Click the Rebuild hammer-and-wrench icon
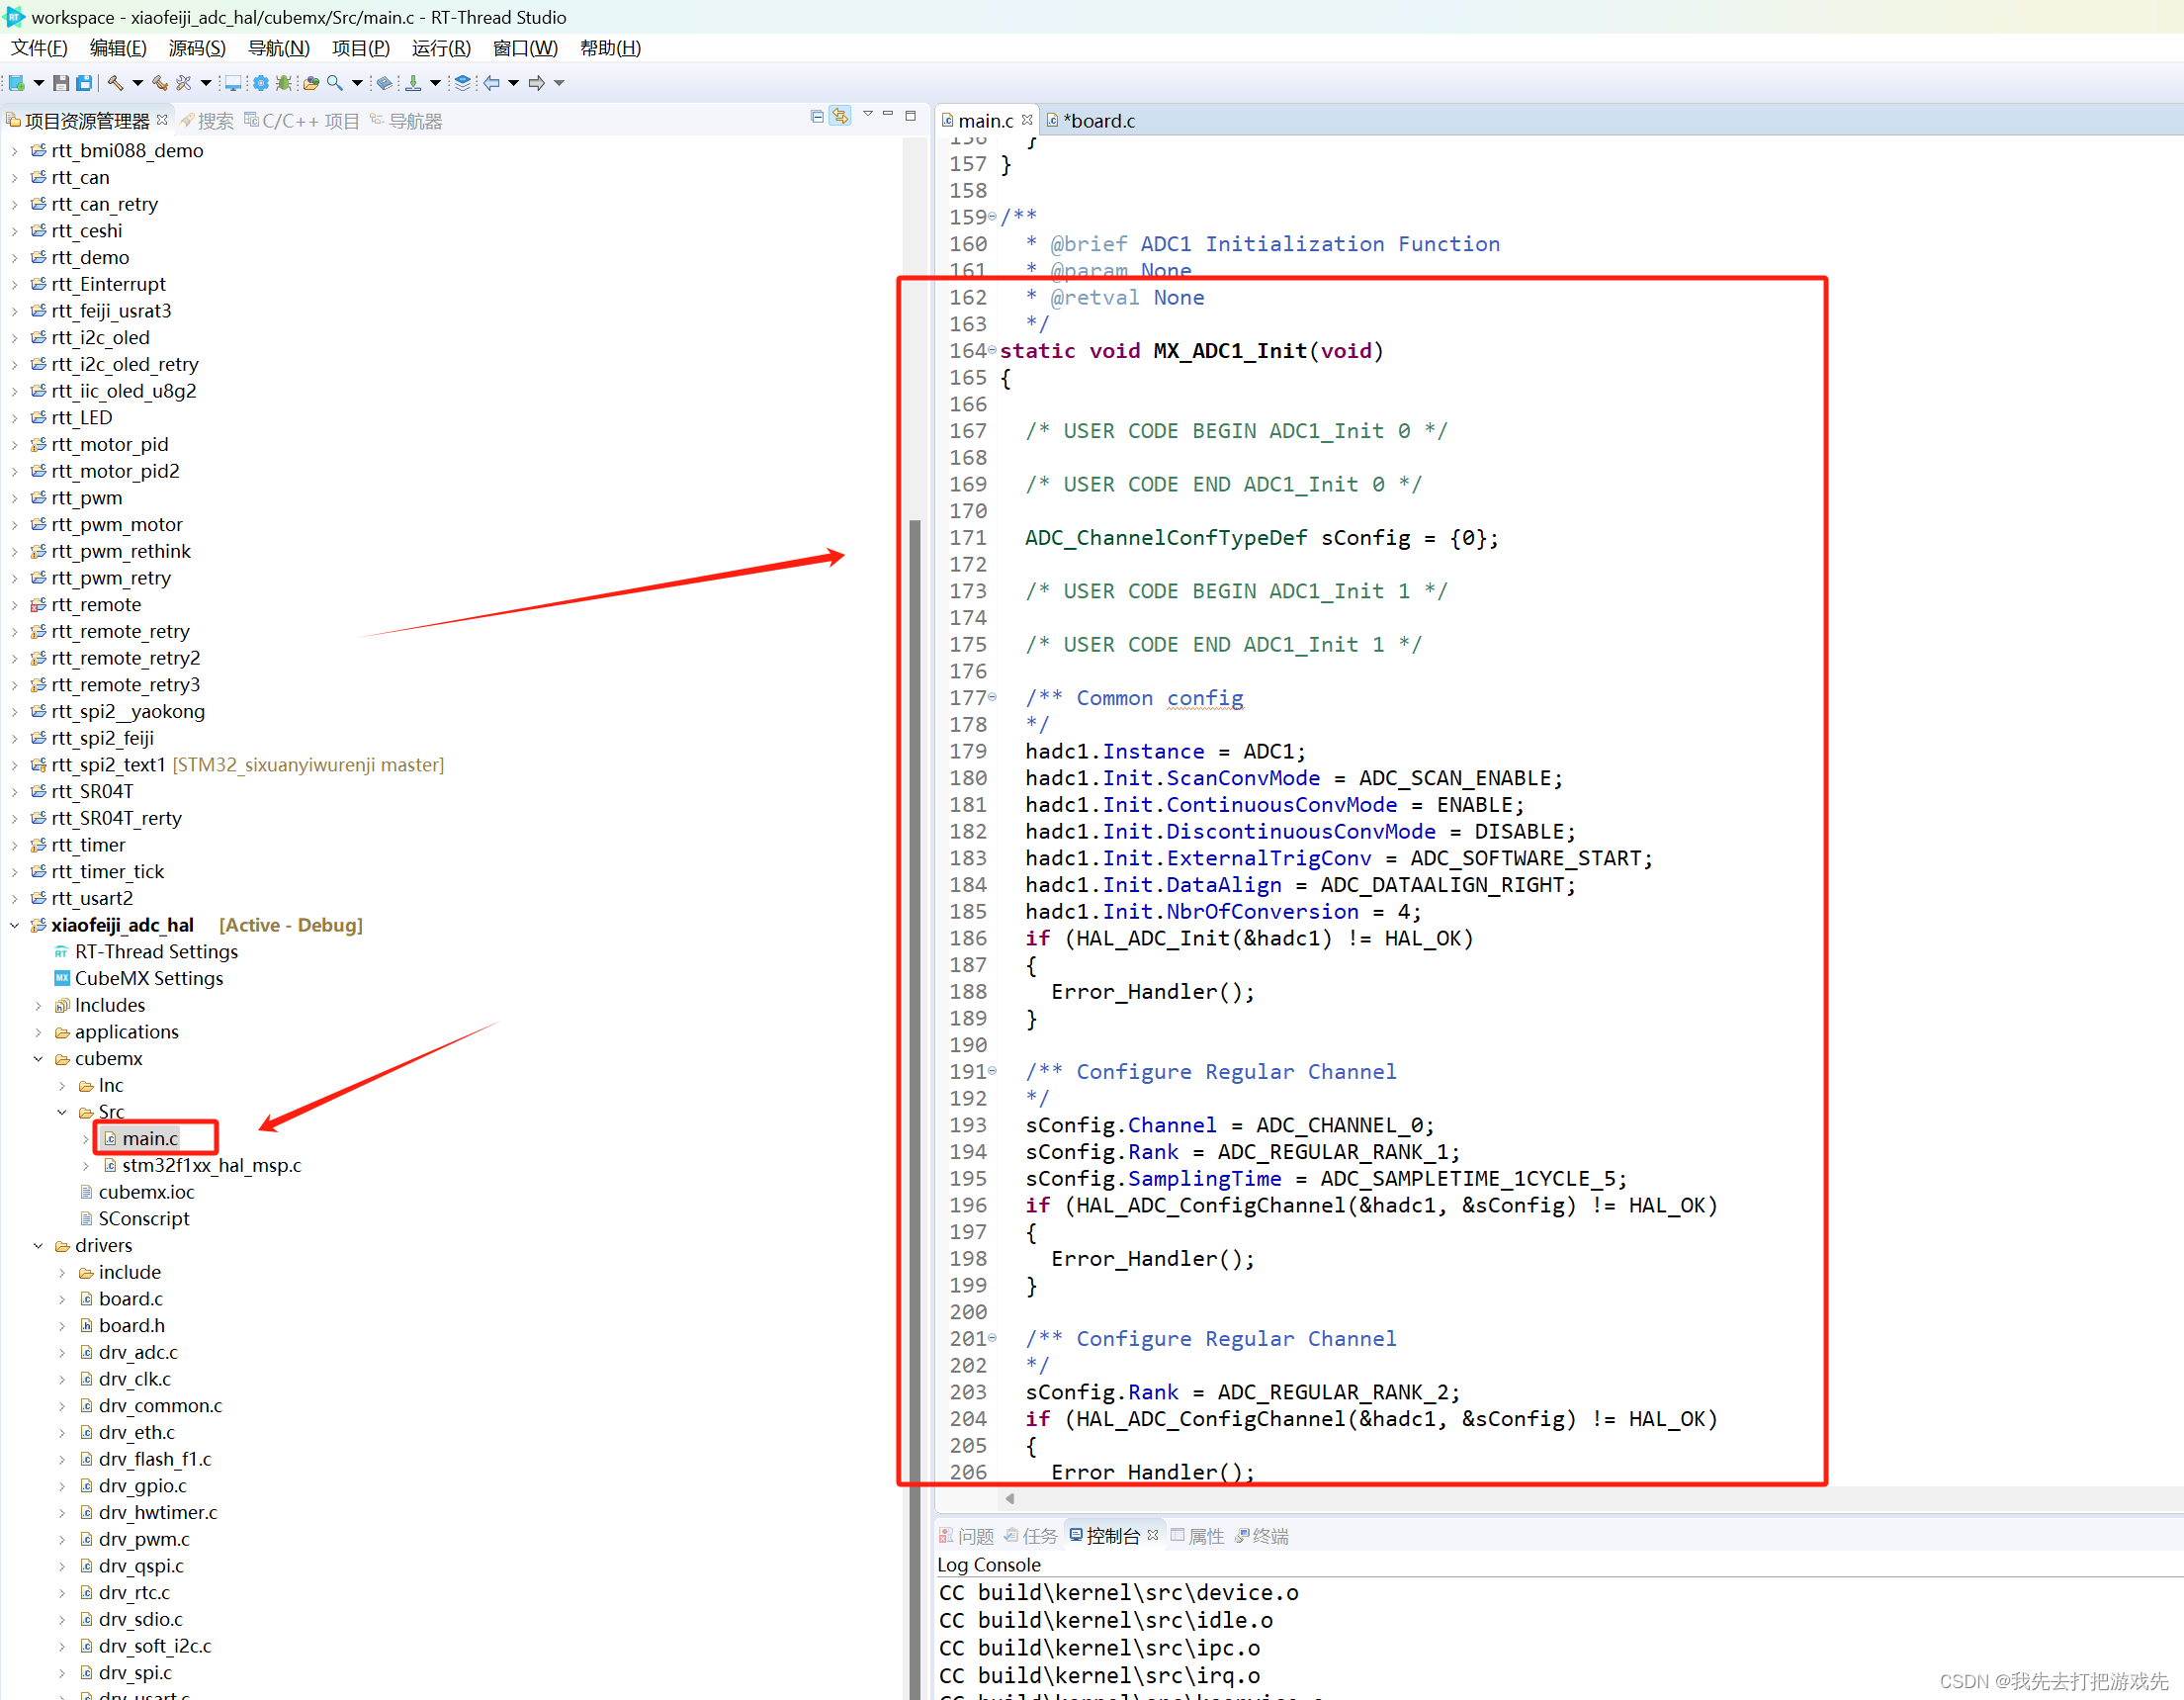The width and height of the screenshot is (2184, 1700). [160, 83]
